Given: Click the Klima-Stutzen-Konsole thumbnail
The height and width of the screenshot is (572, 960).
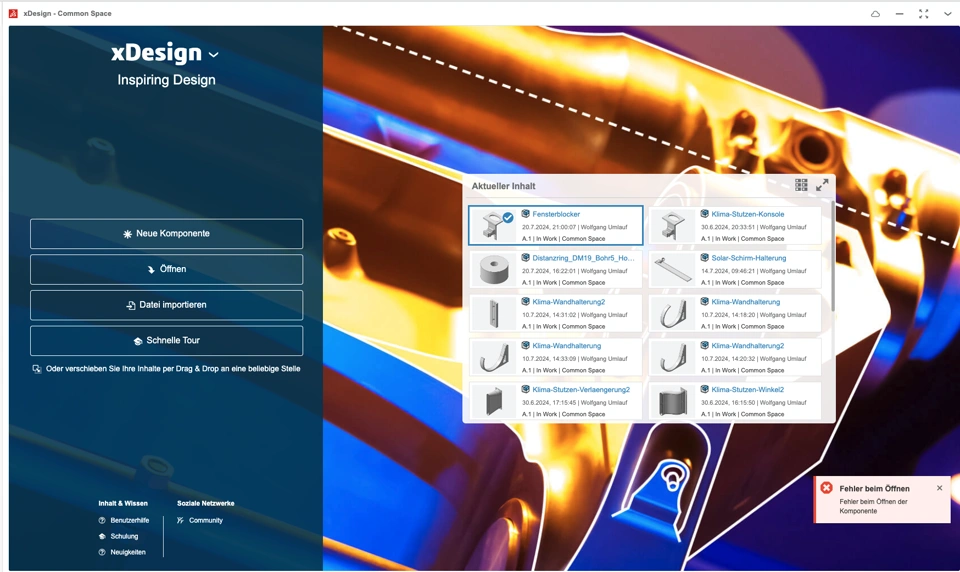Looking at the screenshot, I should tap(673, 225).
